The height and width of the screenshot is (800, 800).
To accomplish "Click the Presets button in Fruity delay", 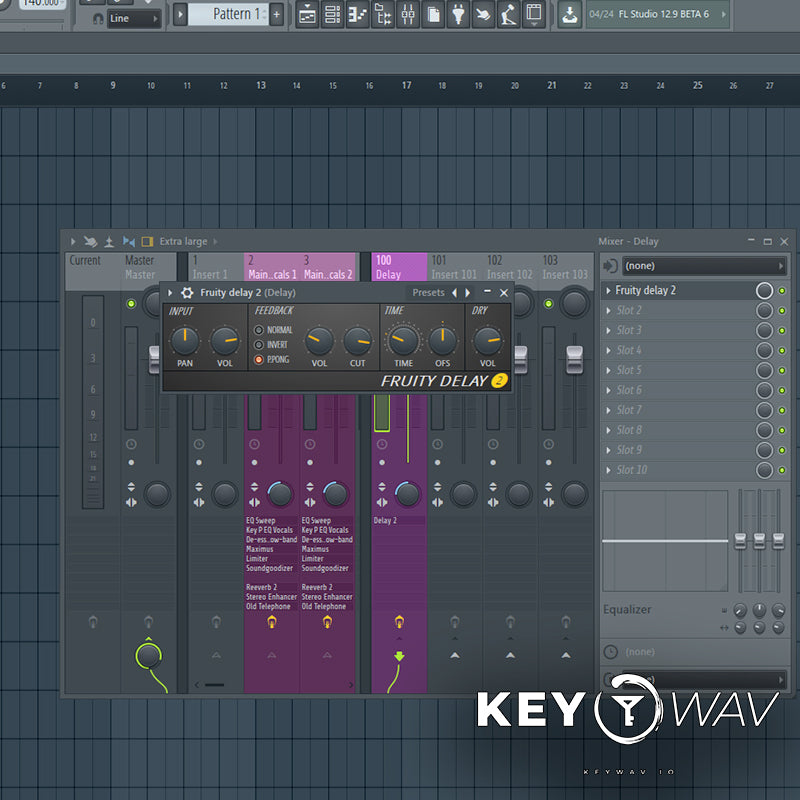I will pos(428,293).
